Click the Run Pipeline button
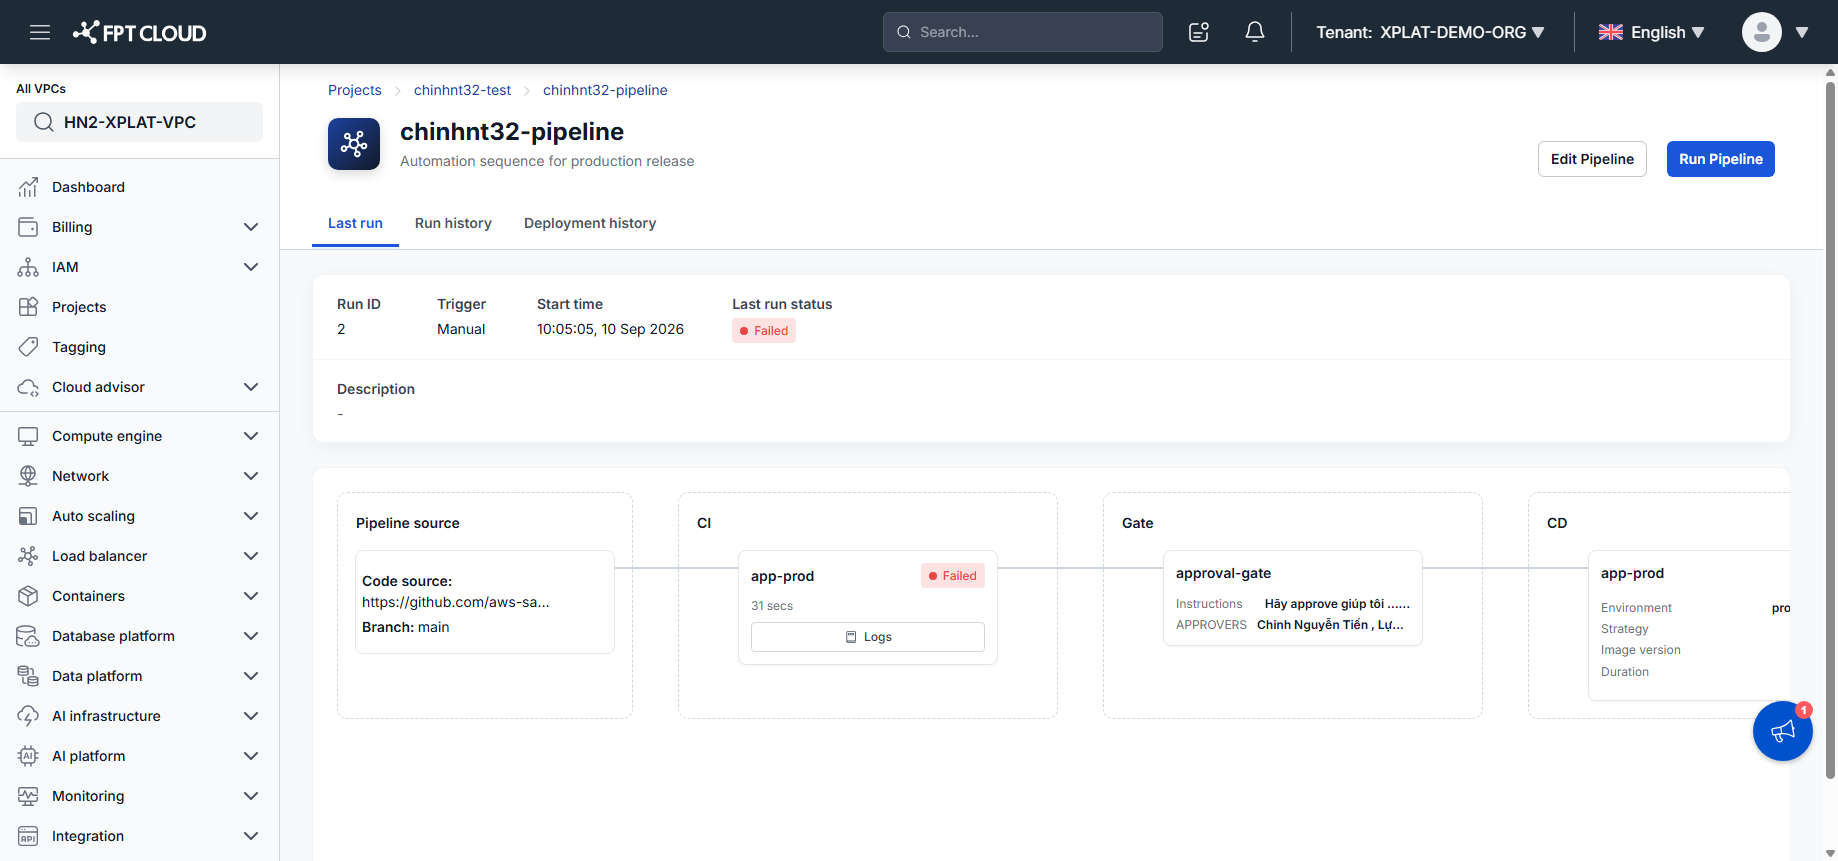 [1720, 159]
